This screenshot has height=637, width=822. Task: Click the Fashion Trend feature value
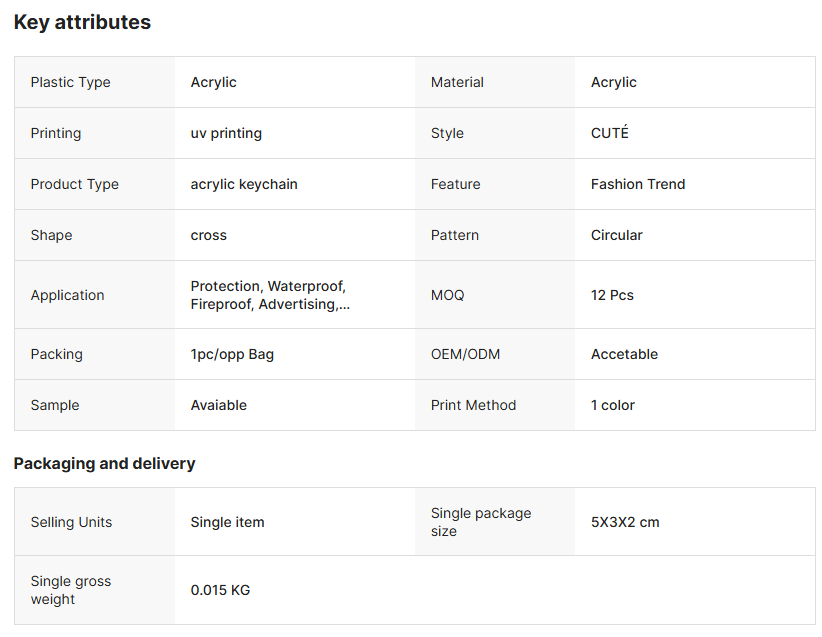click(x=638, y=184)
